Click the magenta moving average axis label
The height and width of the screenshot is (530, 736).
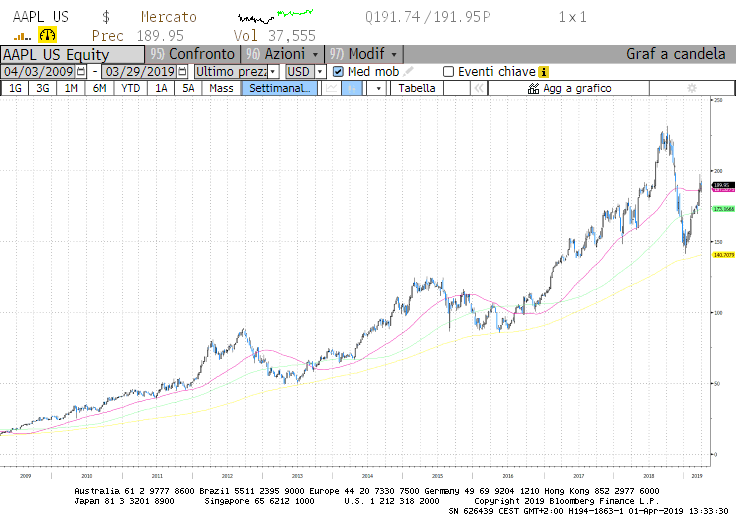(723, 190)
